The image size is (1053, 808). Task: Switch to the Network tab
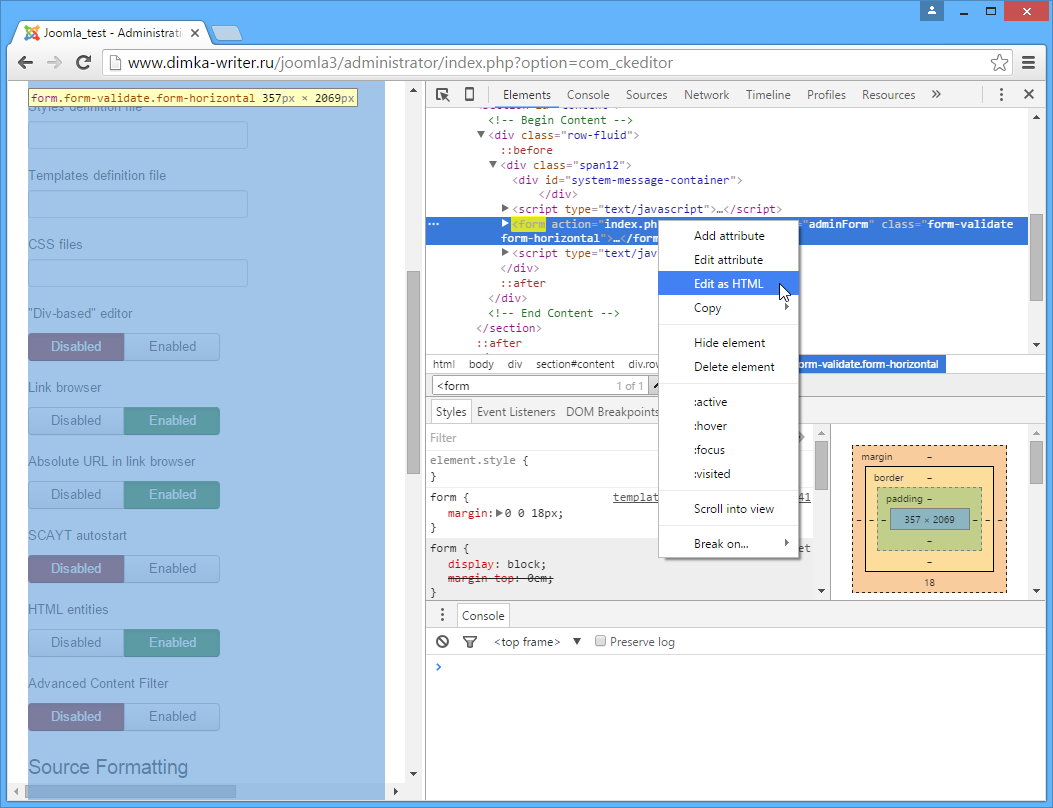[x=706, y=95]
